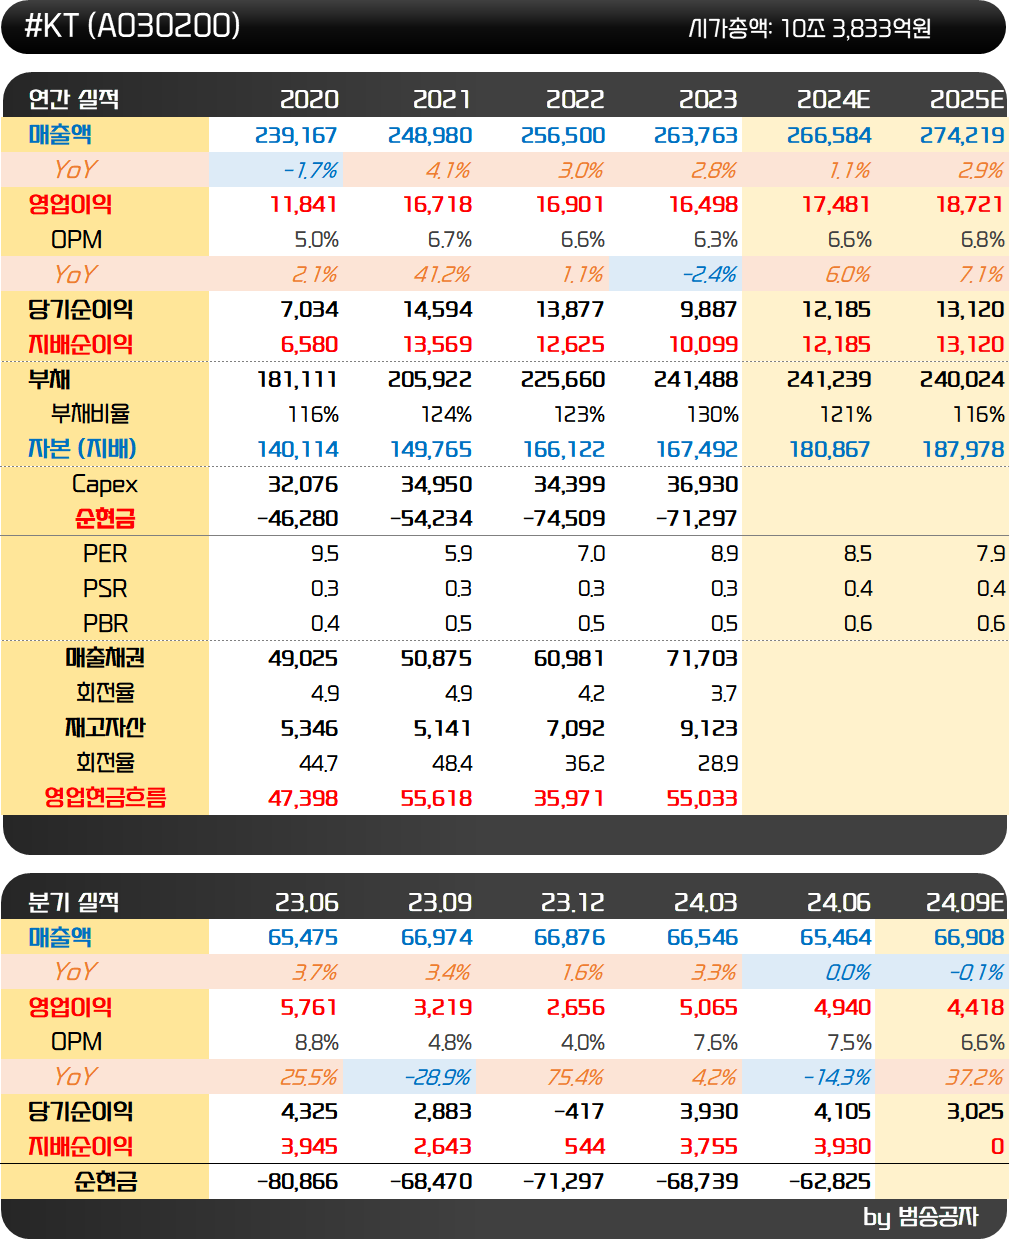Click the 24.09E quarterly net income 3,025
The image size is (1010, 1239).
point(975,1112)
